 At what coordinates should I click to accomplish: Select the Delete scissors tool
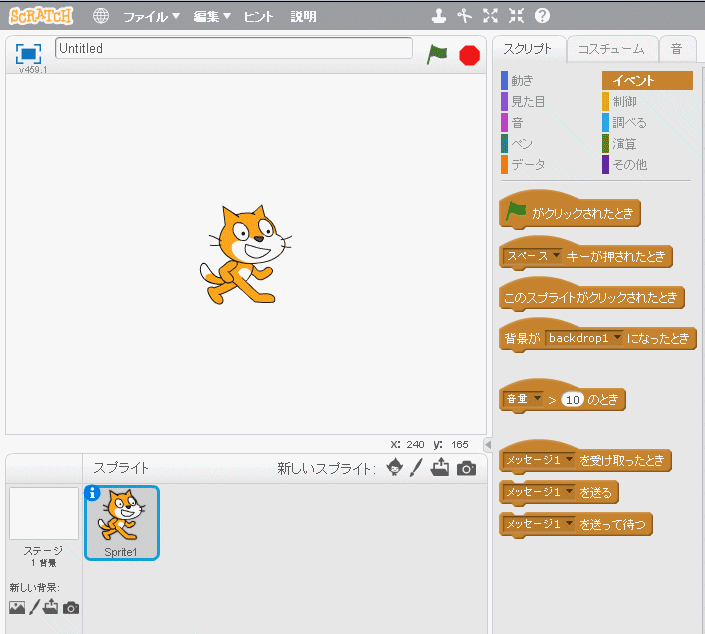pyautogui.click(x=464, y=16)
